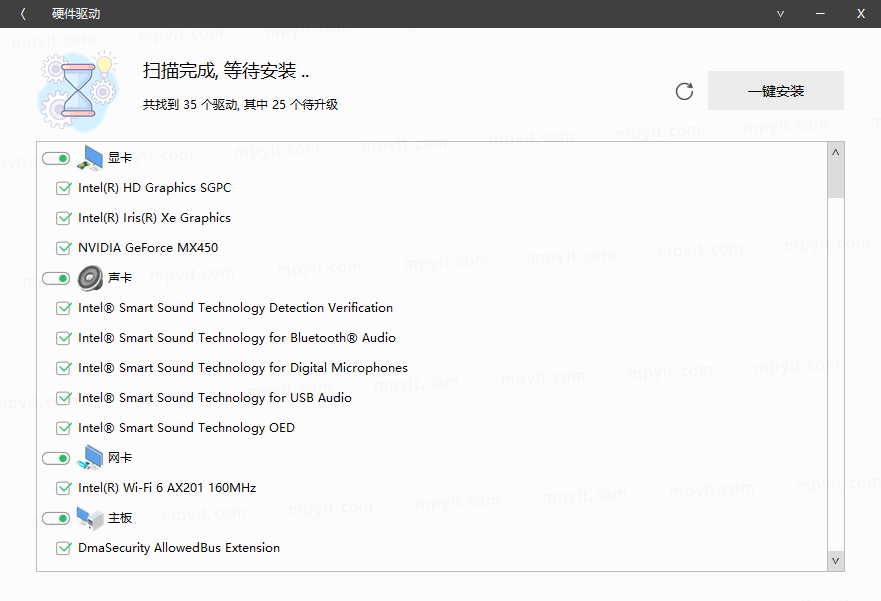Click the back arrow in title bar
The width and height of the screenshot is (881, 601).
click(23, 13)
